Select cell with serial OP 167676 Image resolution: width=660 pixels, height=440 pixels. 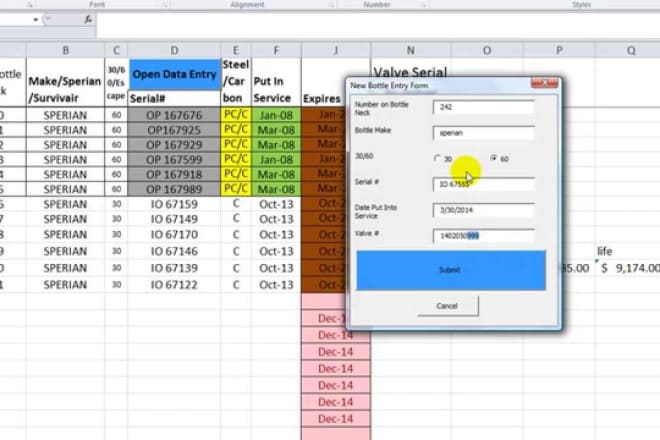tap(174, 115)
